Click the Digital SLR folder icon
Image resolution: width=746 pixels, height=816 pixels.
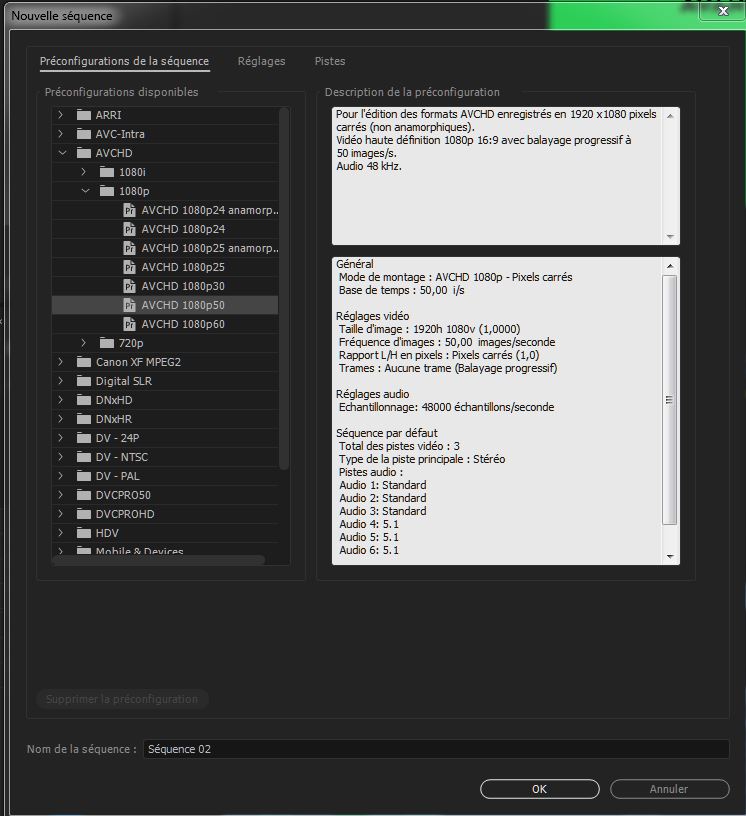pyautogui.click(x=84, y=381)
